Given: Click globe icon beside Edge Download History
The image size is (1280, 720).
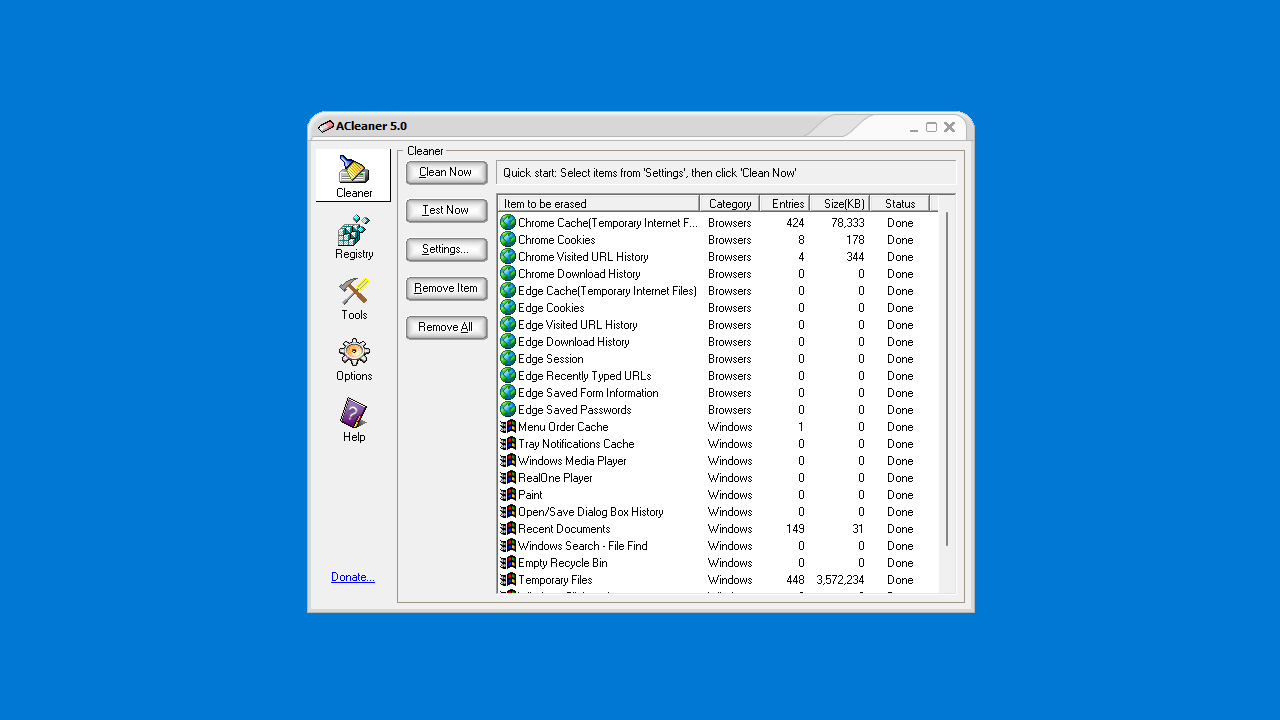Looking at the screenshot, I should click(508, 342).
